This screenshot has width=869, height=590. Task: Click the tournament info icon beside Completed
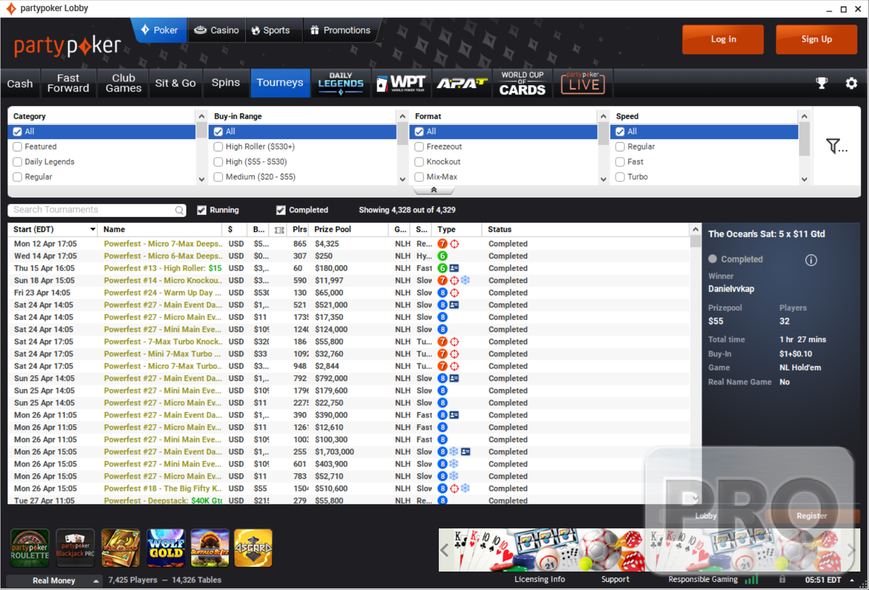coord(811,260)
